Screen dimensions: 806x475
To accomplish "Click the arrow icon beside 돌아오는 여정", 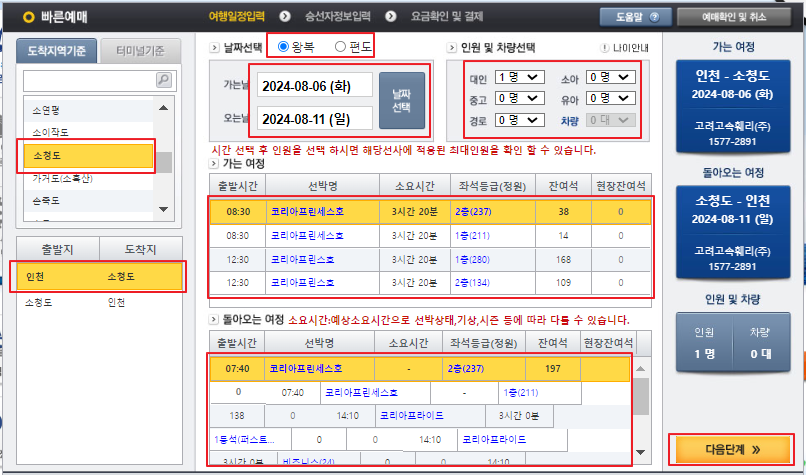I will coord(214,320).
